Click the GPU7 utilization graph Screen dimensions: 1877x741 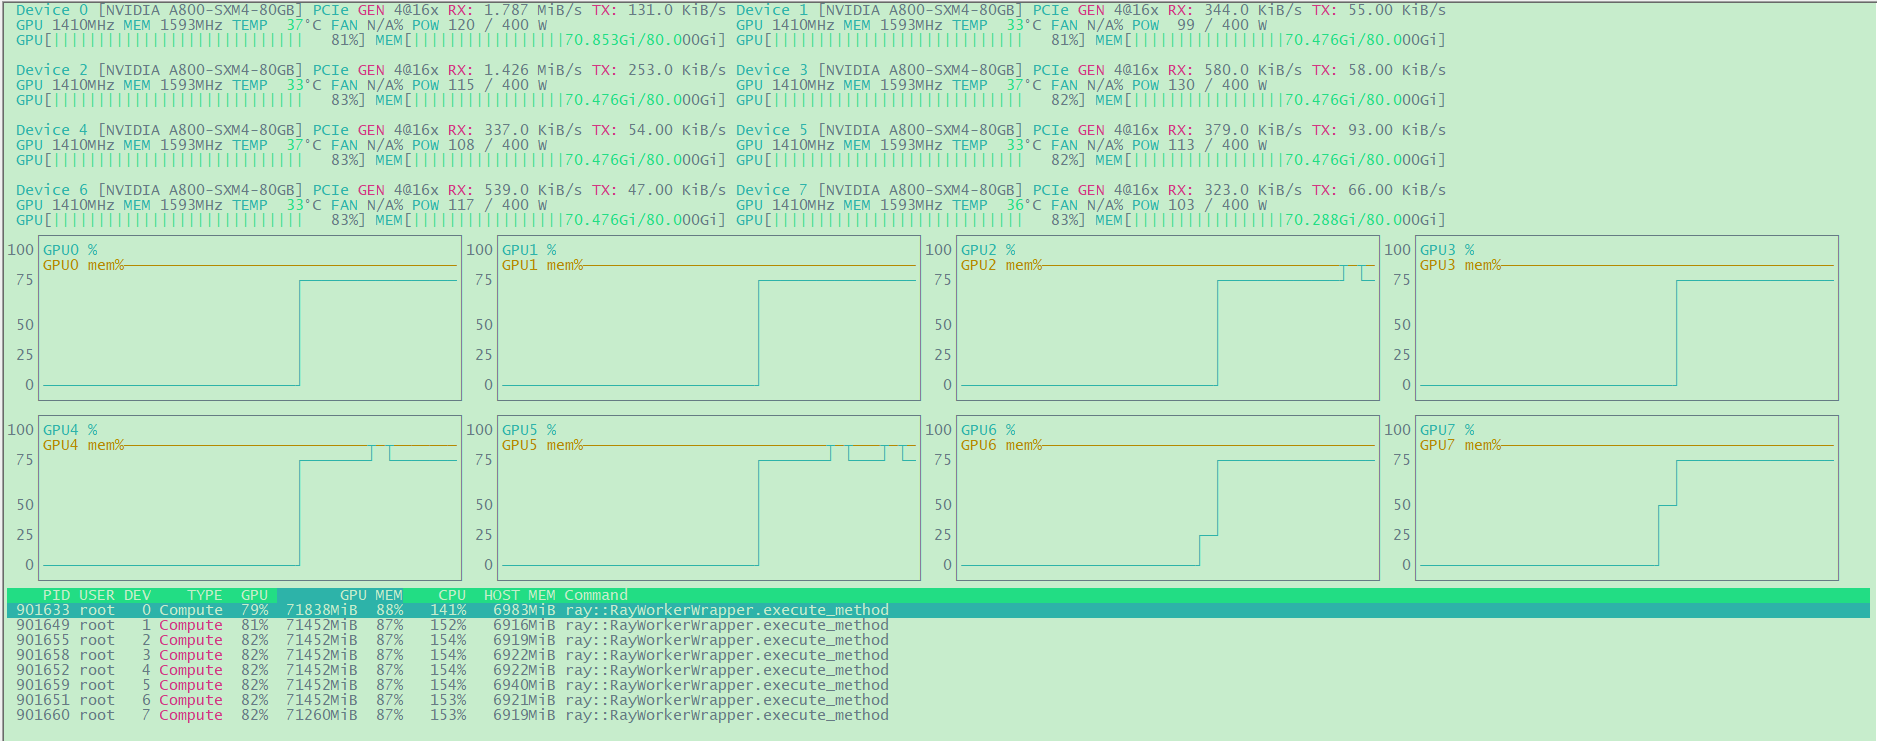(x=1627, y=500)
